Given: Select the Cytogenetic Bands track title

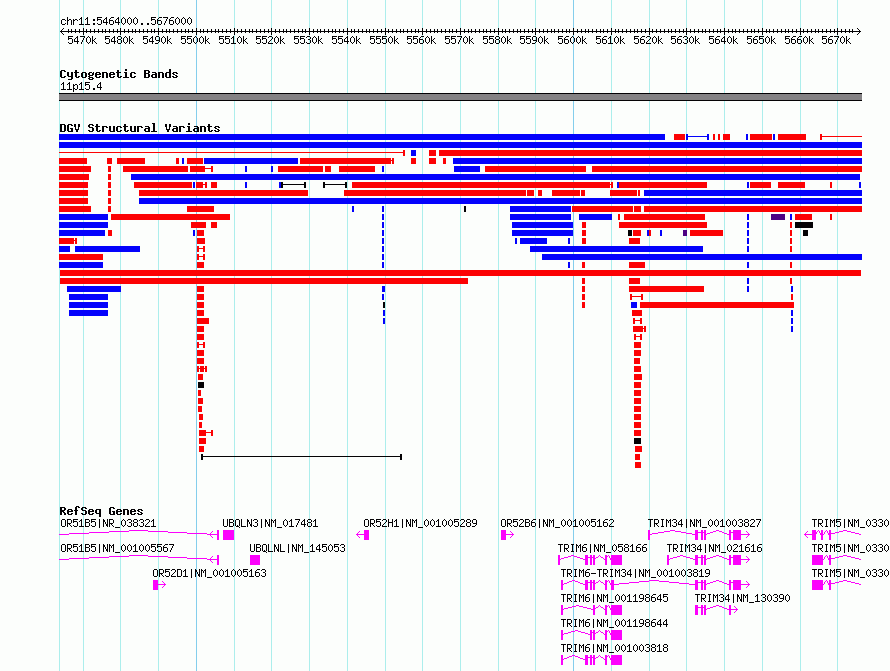Looking at the screenshot, I should (x=119, y=74).
